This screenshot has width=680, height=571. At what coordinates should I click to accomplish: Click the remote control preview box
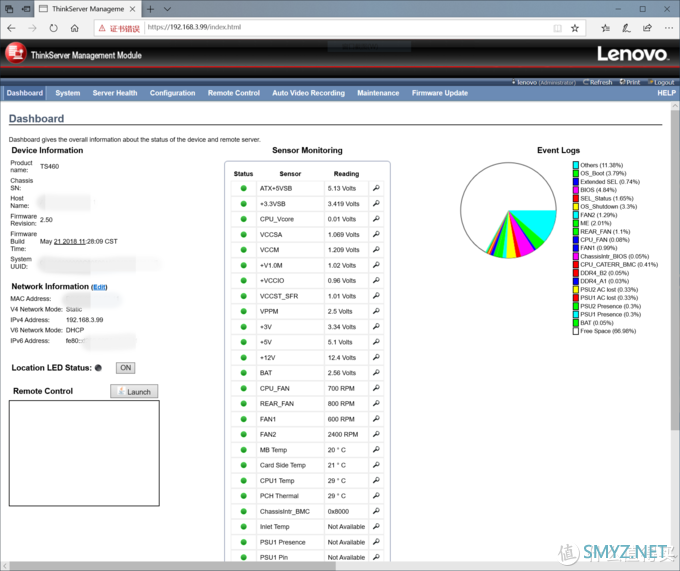84,453
